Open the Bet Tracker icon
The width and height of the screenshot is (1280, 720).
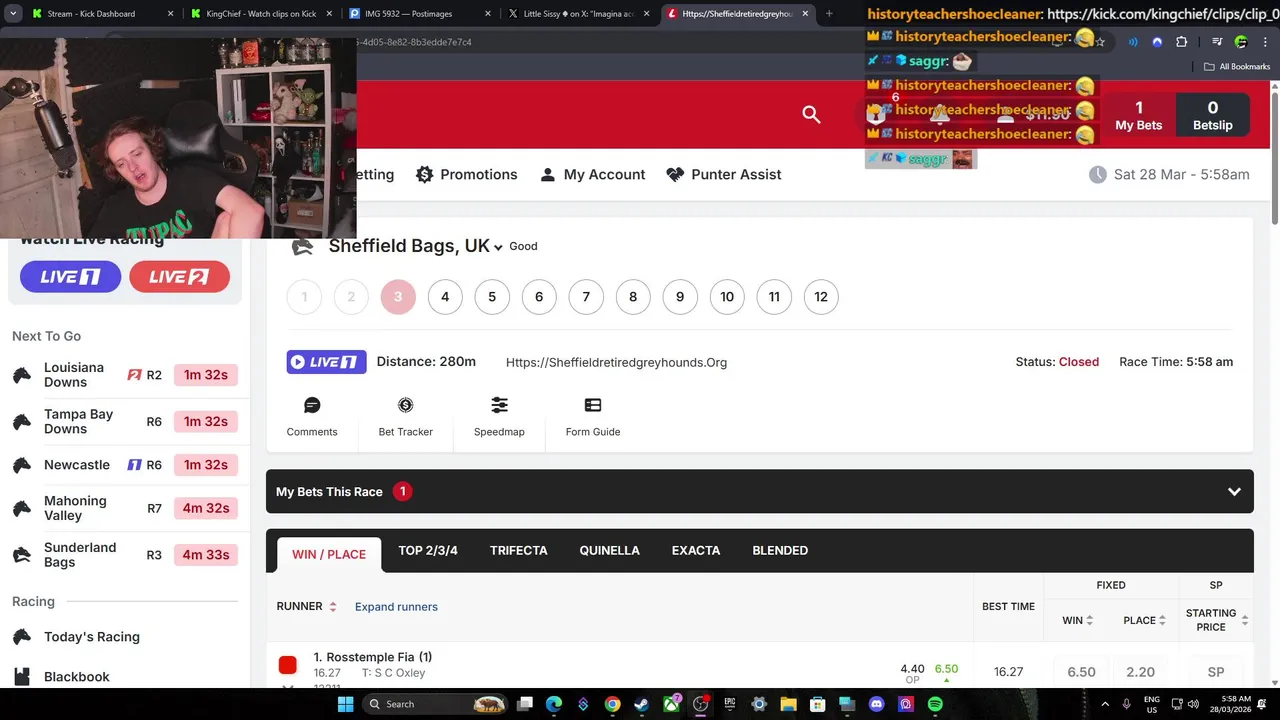tap(405, 405)
